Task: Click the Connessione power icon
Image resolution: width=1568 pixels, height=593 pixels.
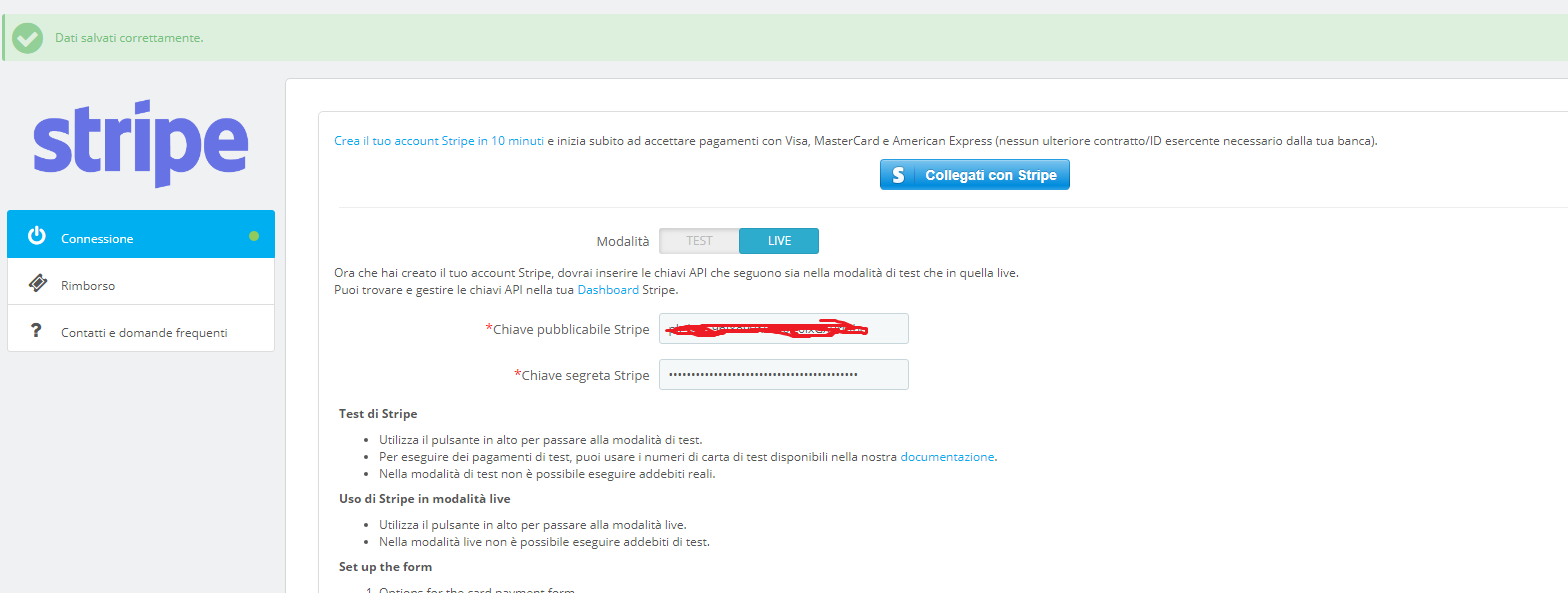Action: [x=37, y=236]
